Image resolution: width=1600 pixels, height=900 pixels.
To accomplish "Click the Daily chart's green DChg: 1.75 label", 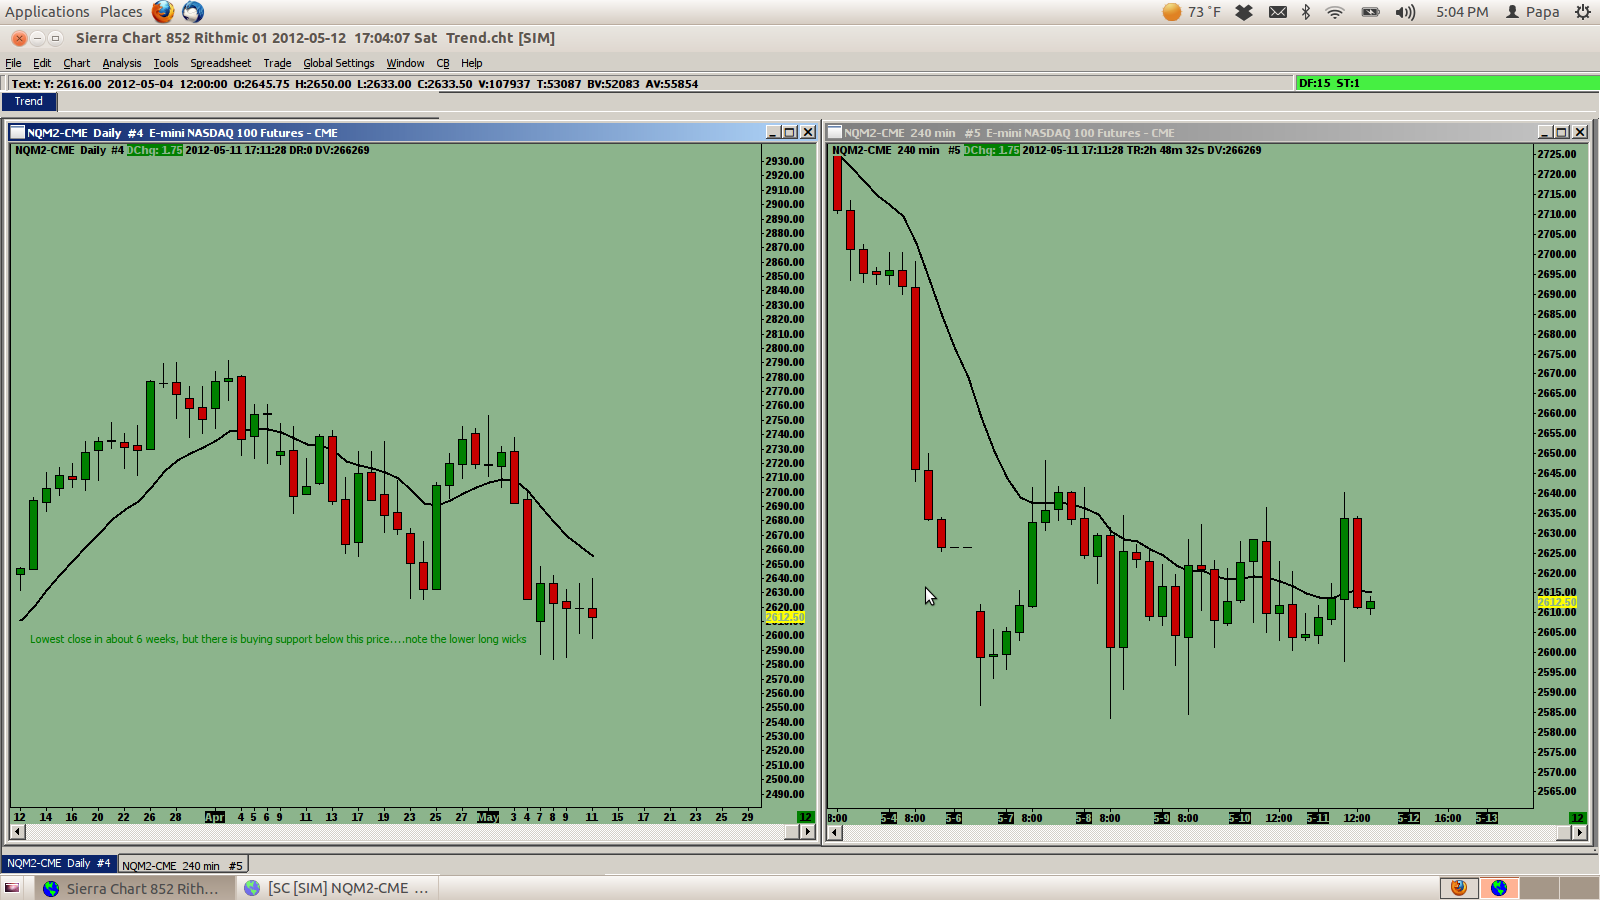I will [155, 150].
